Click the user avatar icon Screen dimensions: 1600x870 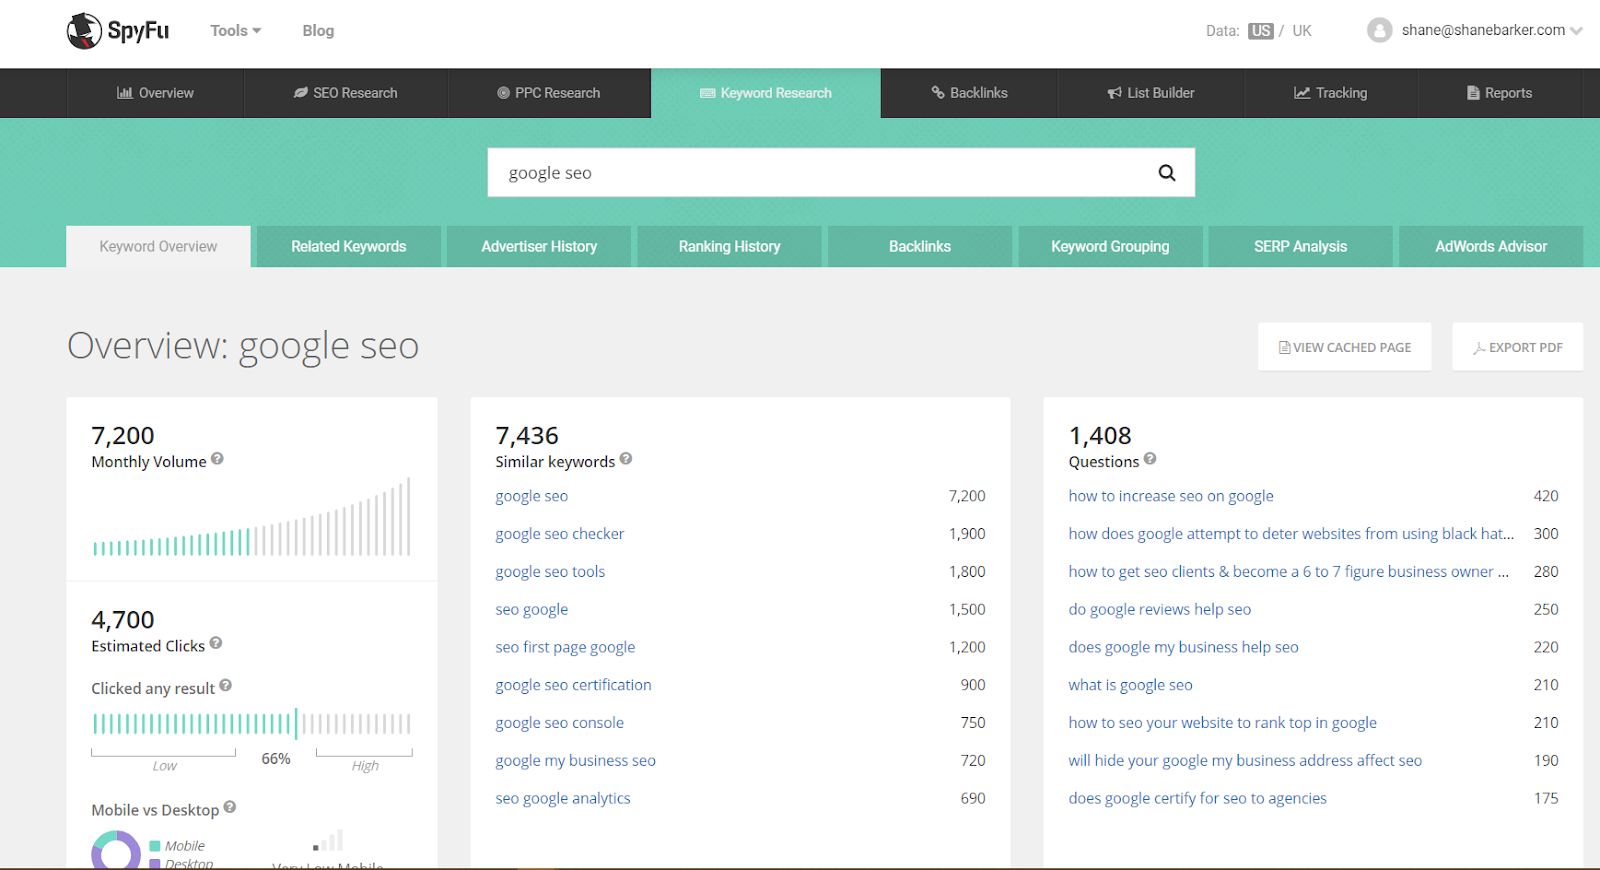1380,30
